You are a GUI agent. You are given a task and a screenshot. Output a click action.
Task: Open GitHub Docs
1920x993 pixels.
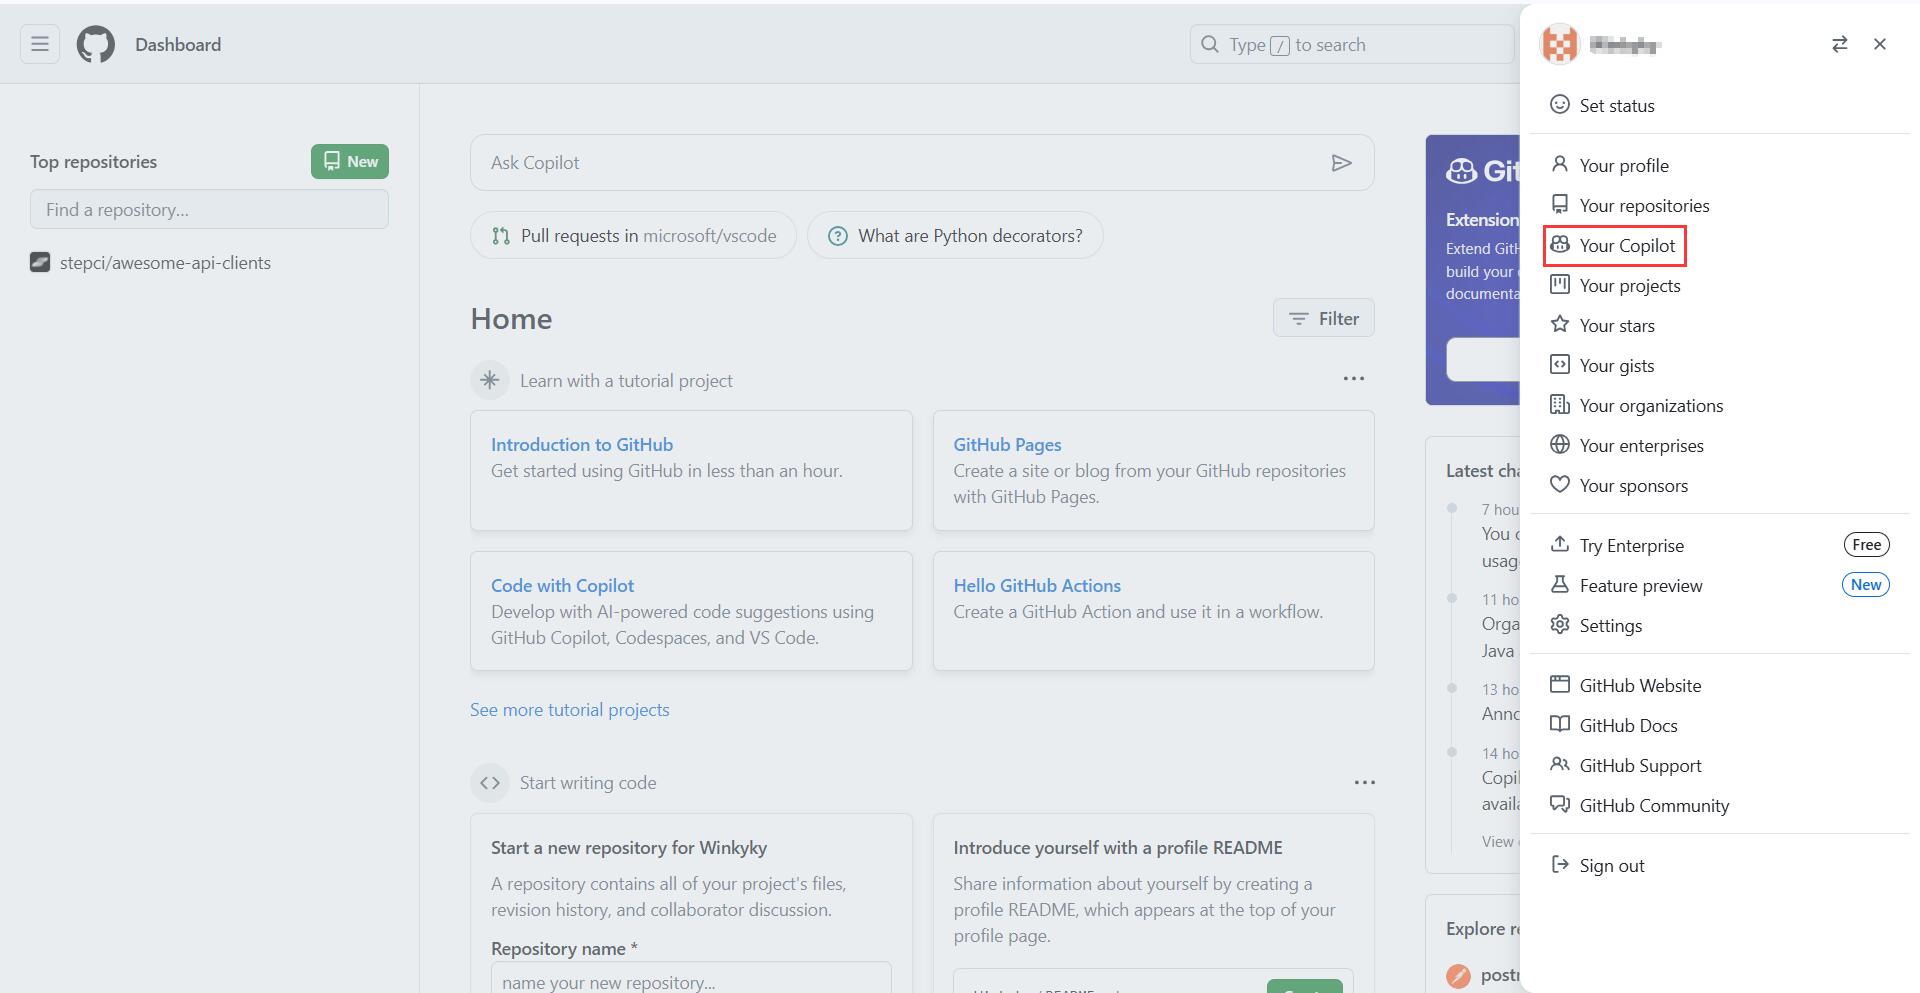tap(1719, 725)
